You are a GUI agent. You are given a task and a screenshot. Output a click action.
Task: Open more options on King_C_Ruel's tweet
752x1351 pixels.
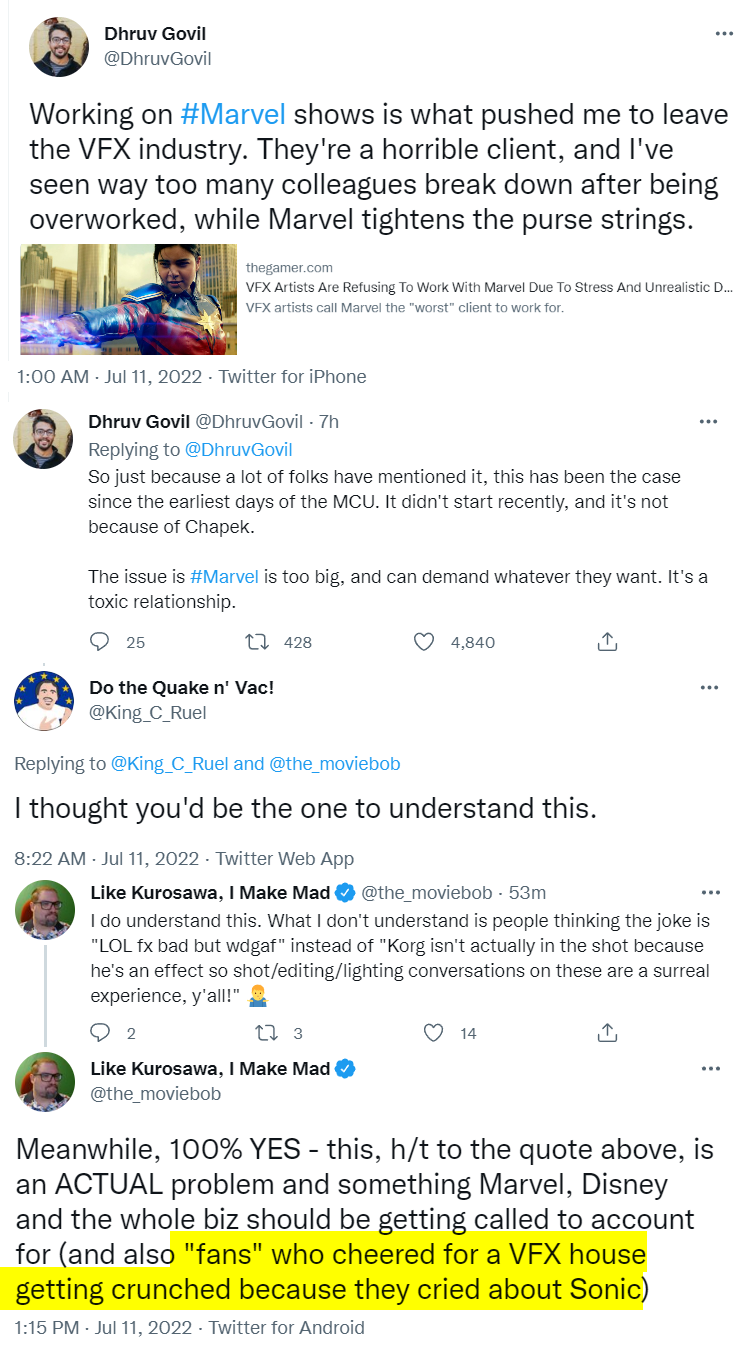point(709,689)
